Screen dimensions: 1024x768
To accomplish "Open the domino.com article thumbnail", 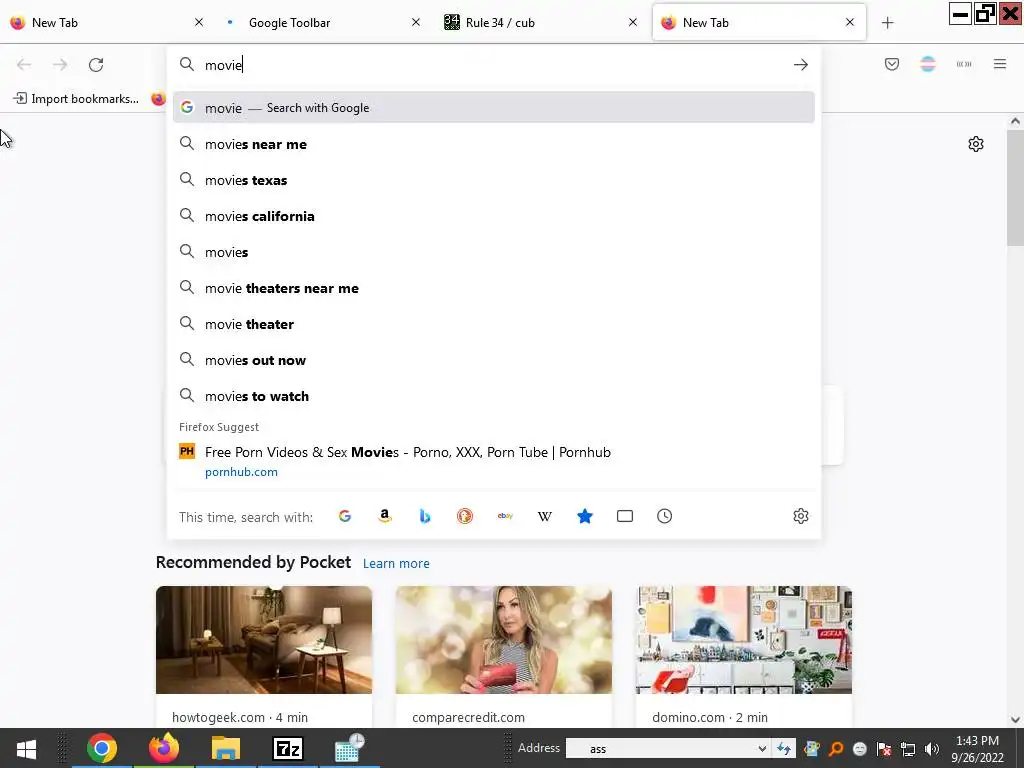I will click(x=744, y=639).
